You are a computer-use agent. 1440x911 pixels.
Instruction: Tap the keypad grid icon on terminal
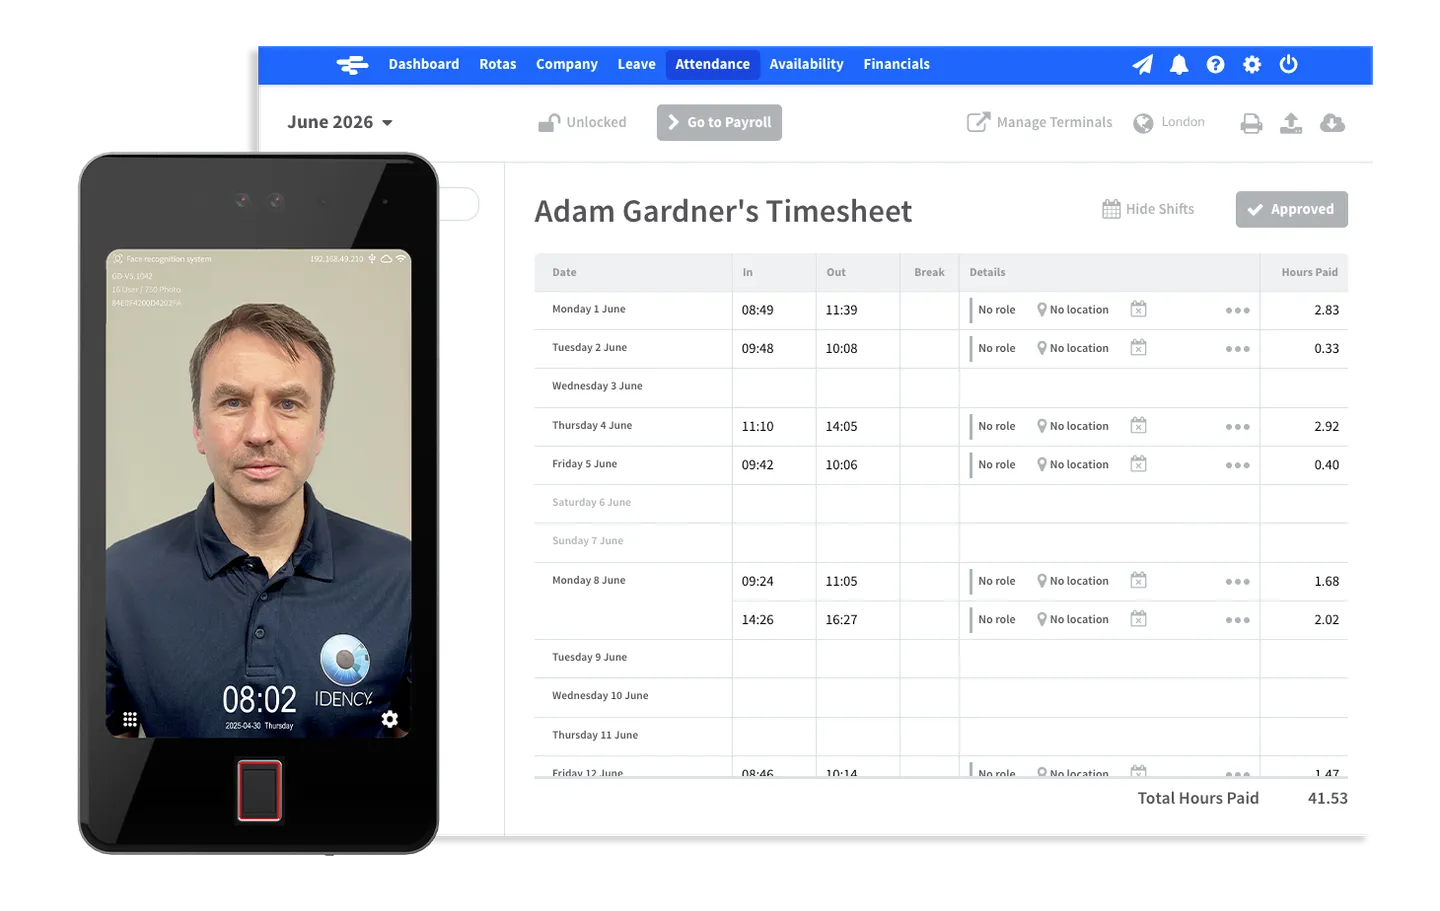click(x=130, y=719)
